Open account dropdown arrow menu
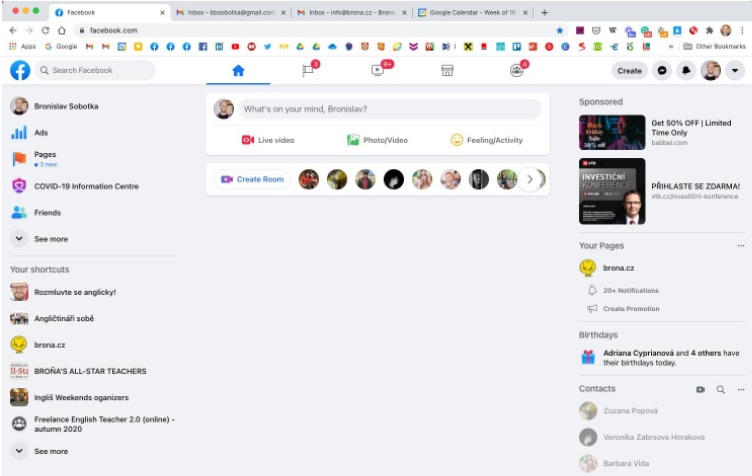Viewport: 752px width, 476px height. pos(735,70)
